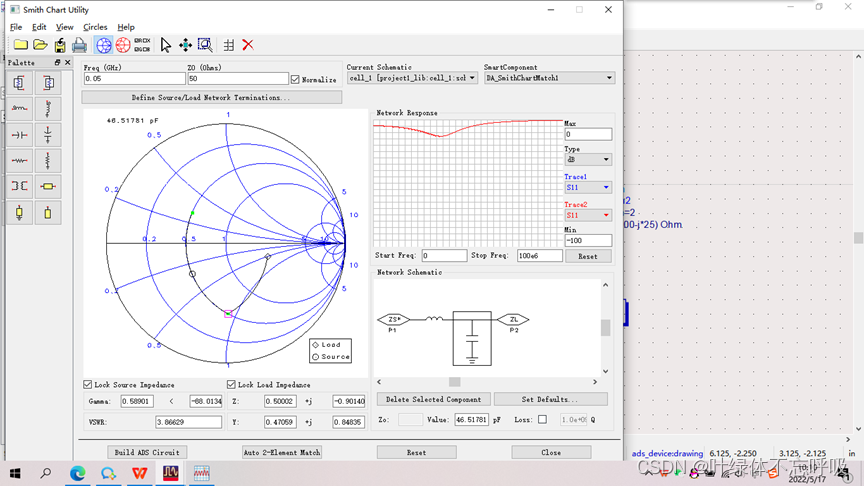Open the Type dB dropdown
The width and height of the screenshot is (864, 486).
point(588,159)
